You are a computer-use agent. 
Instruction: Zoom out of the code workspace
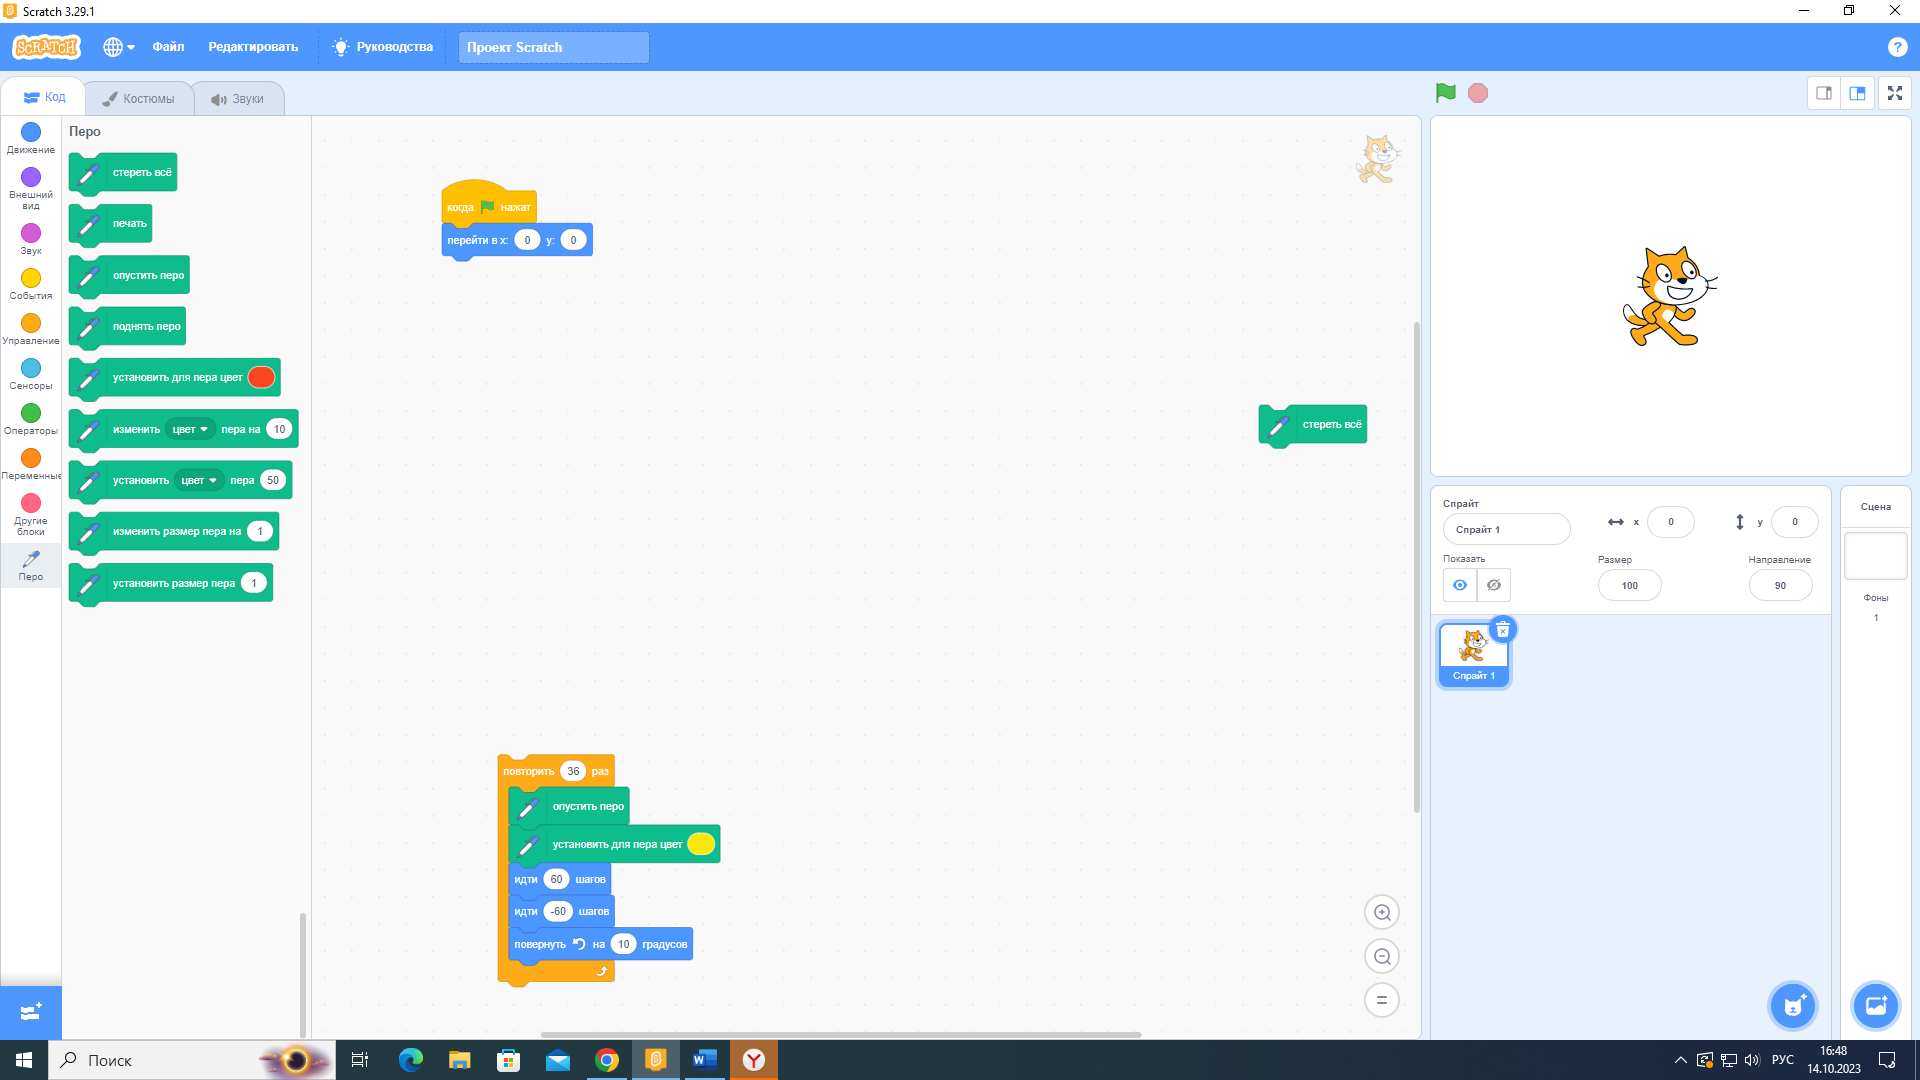(1382, 956)
